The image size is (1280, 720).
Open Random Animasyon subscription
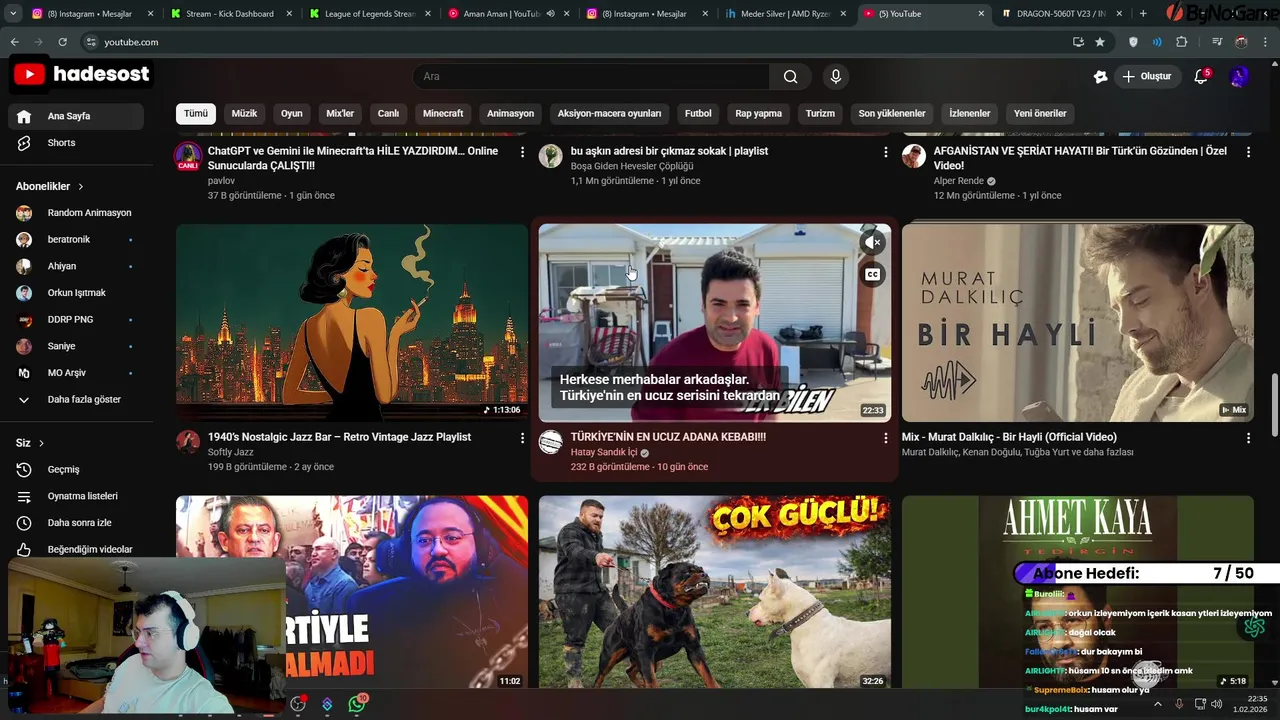(76, 213)
